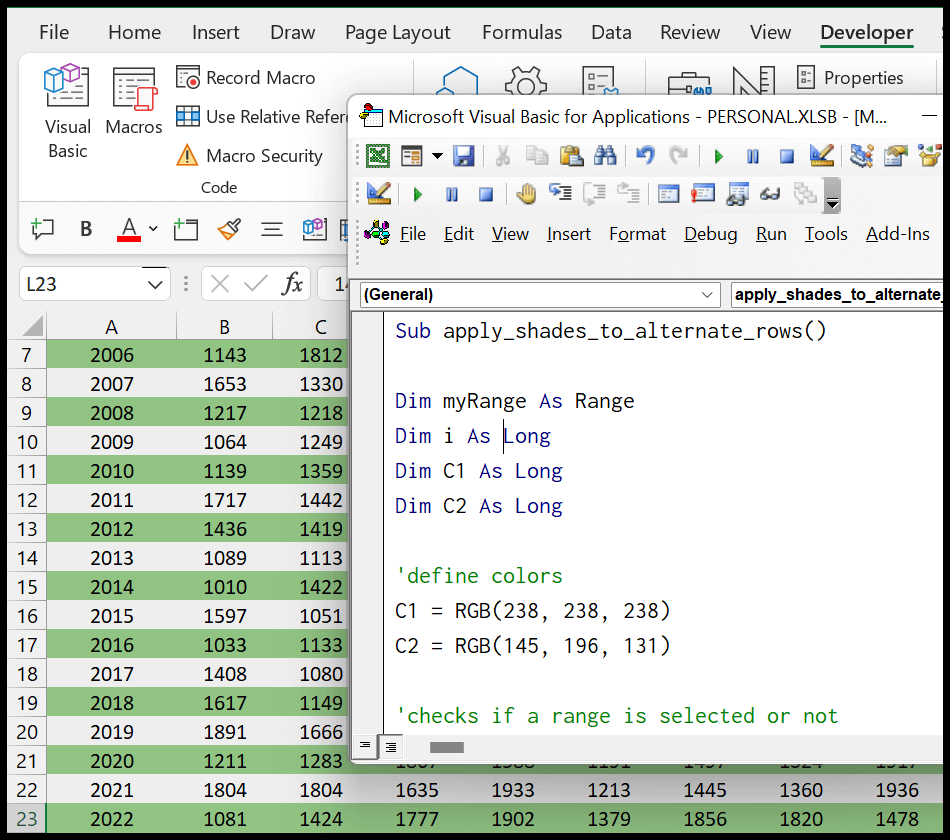The height and width of the screenshot is (840, 950).
Task: Open the Immediate Window icon
Action: click(702, 194)
